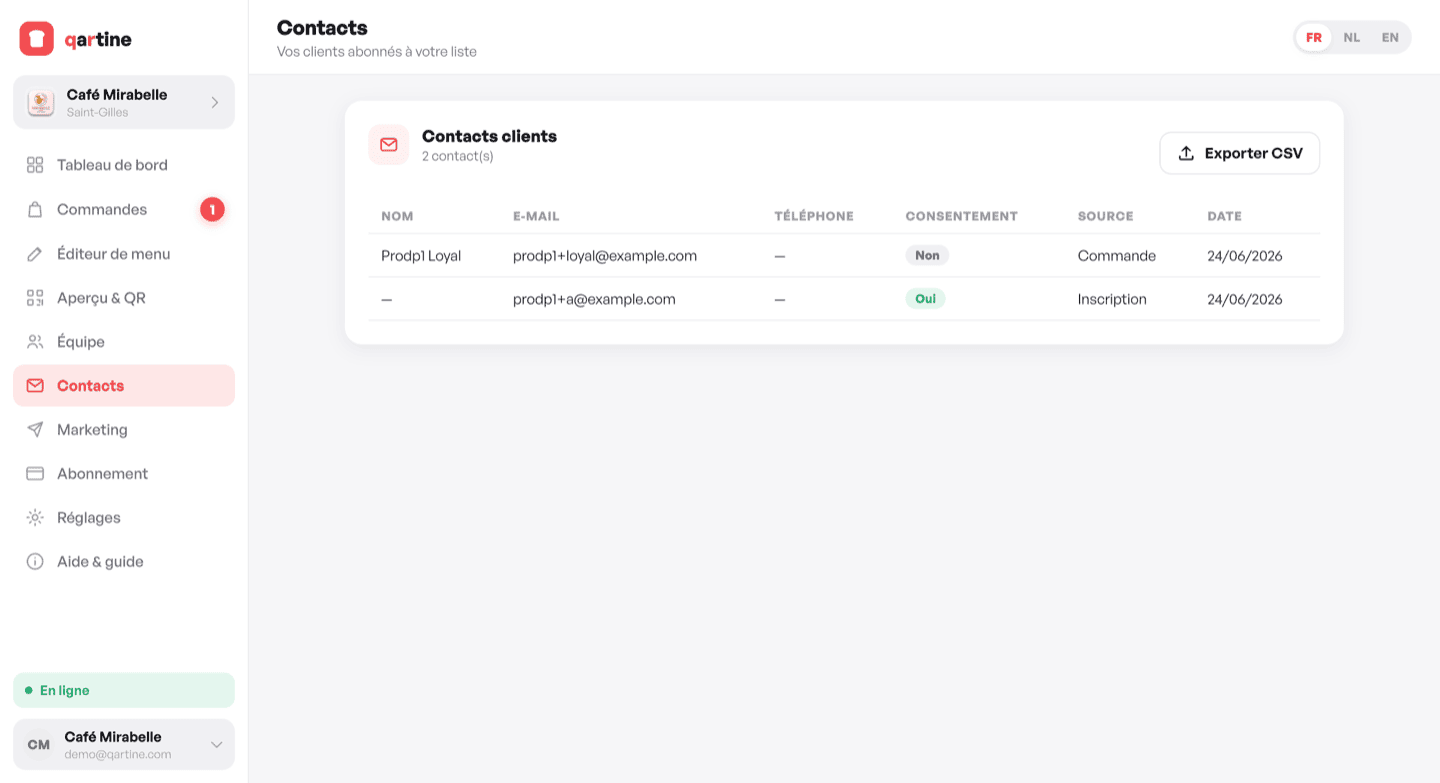The width and height of the screenshot is (1440, 783).
Task: Go to Réglages
Action: (x=124, y=518)
